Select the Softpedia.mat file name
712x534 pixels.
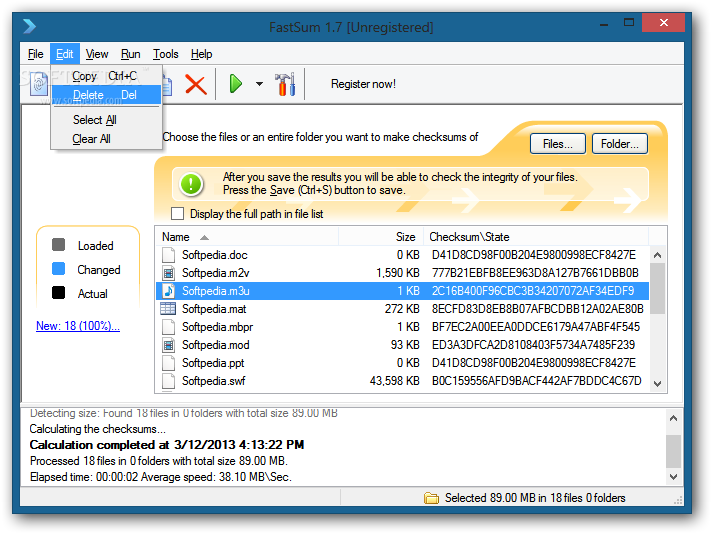(x=214, y=309)
